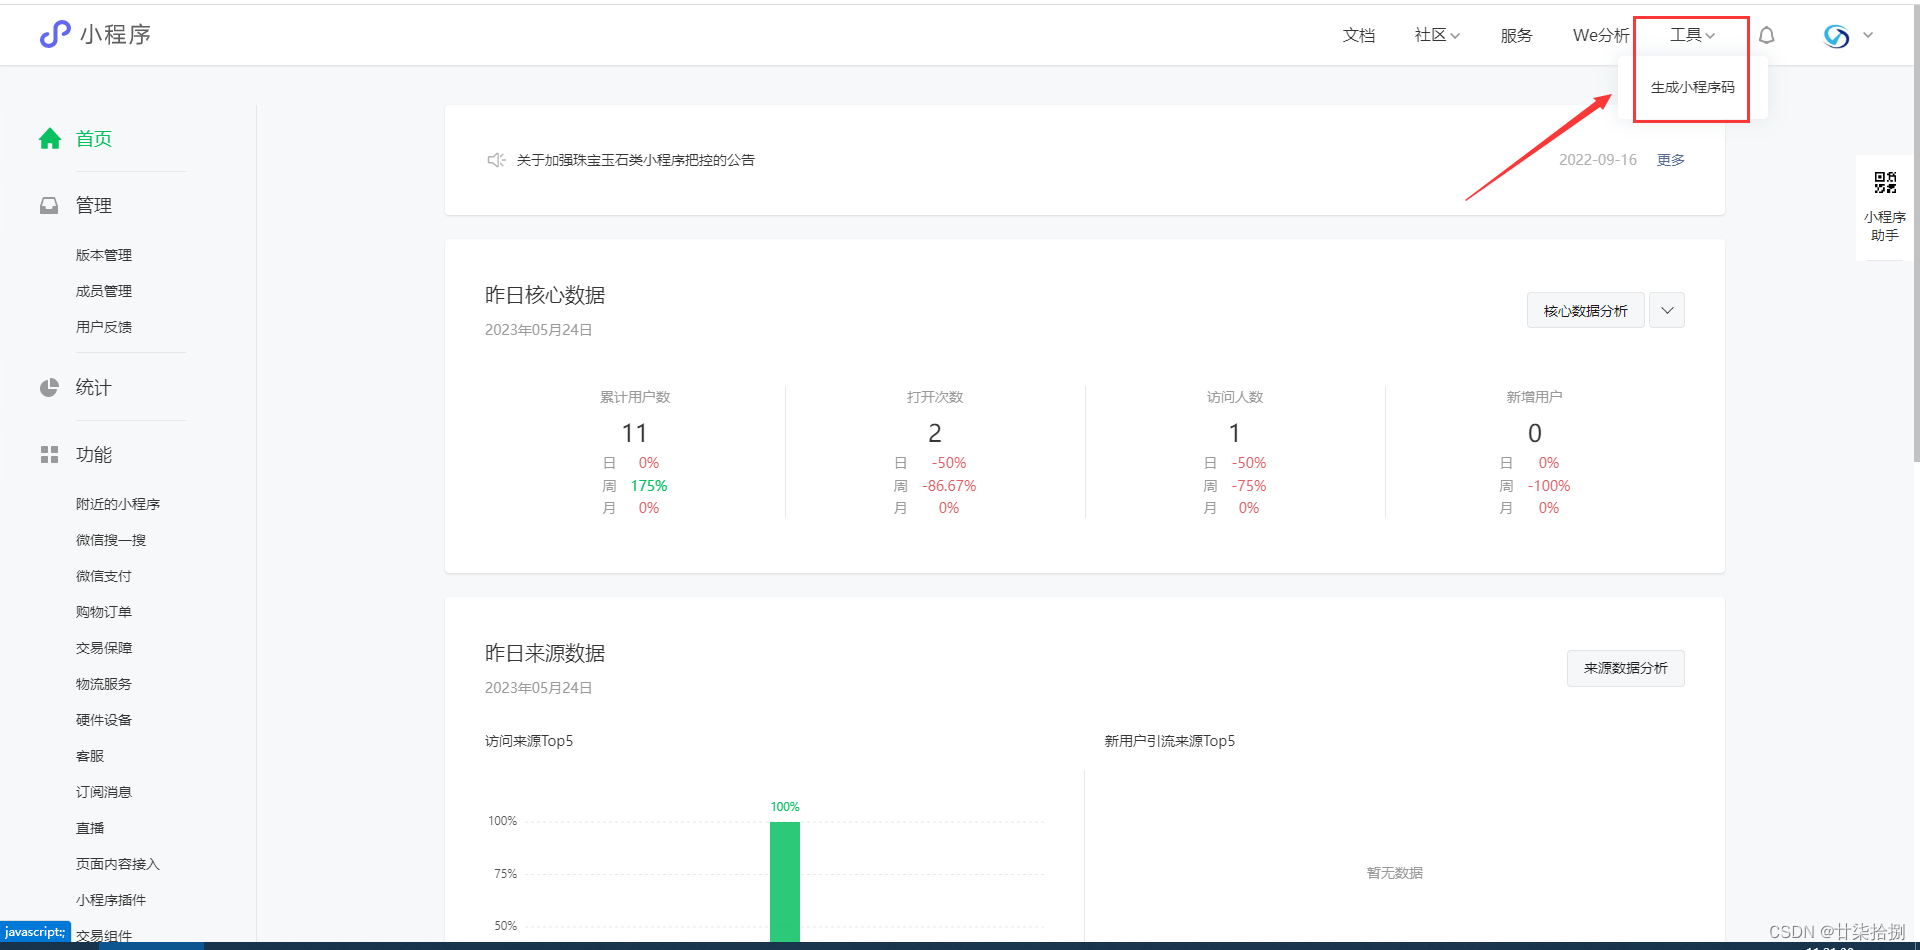Click the 2022-09-16 announcement date
This screenshot has height=950, width=1920.
(x=1598, y=160)
